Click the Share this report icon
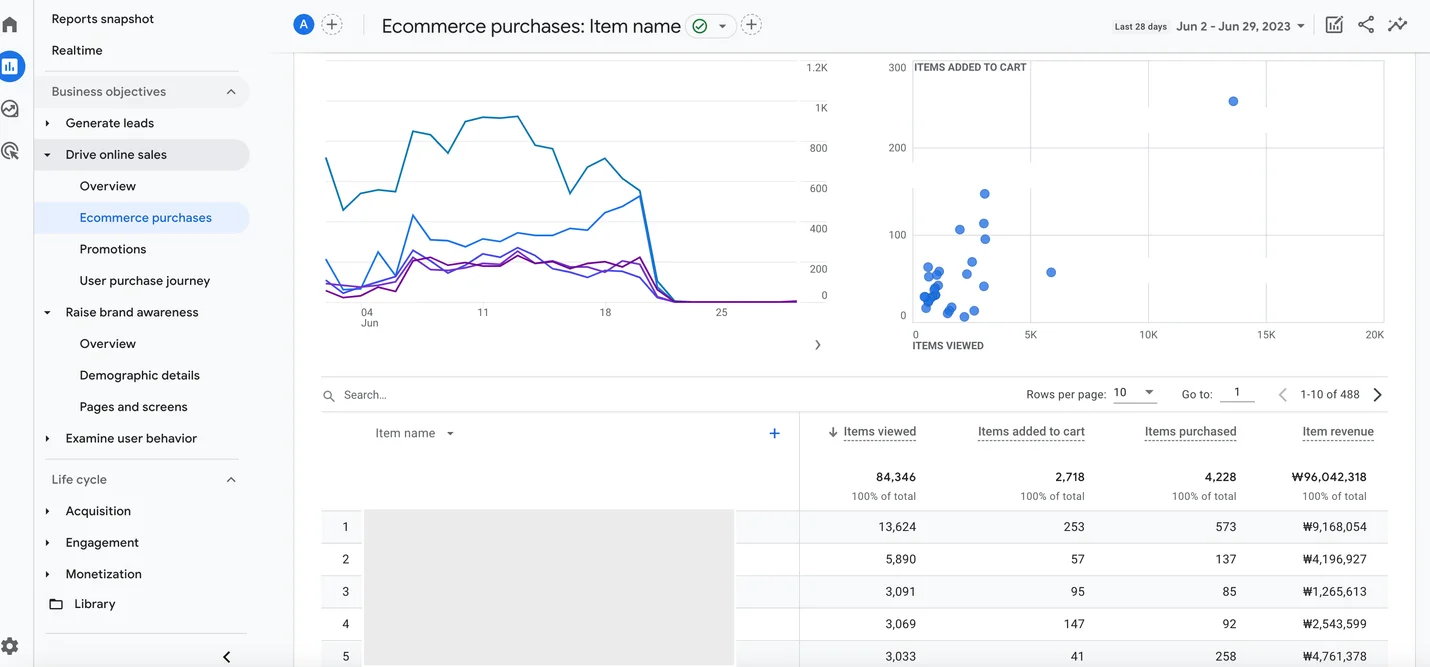Viewport: 1430px width, 667px height. click(1366, 25)
